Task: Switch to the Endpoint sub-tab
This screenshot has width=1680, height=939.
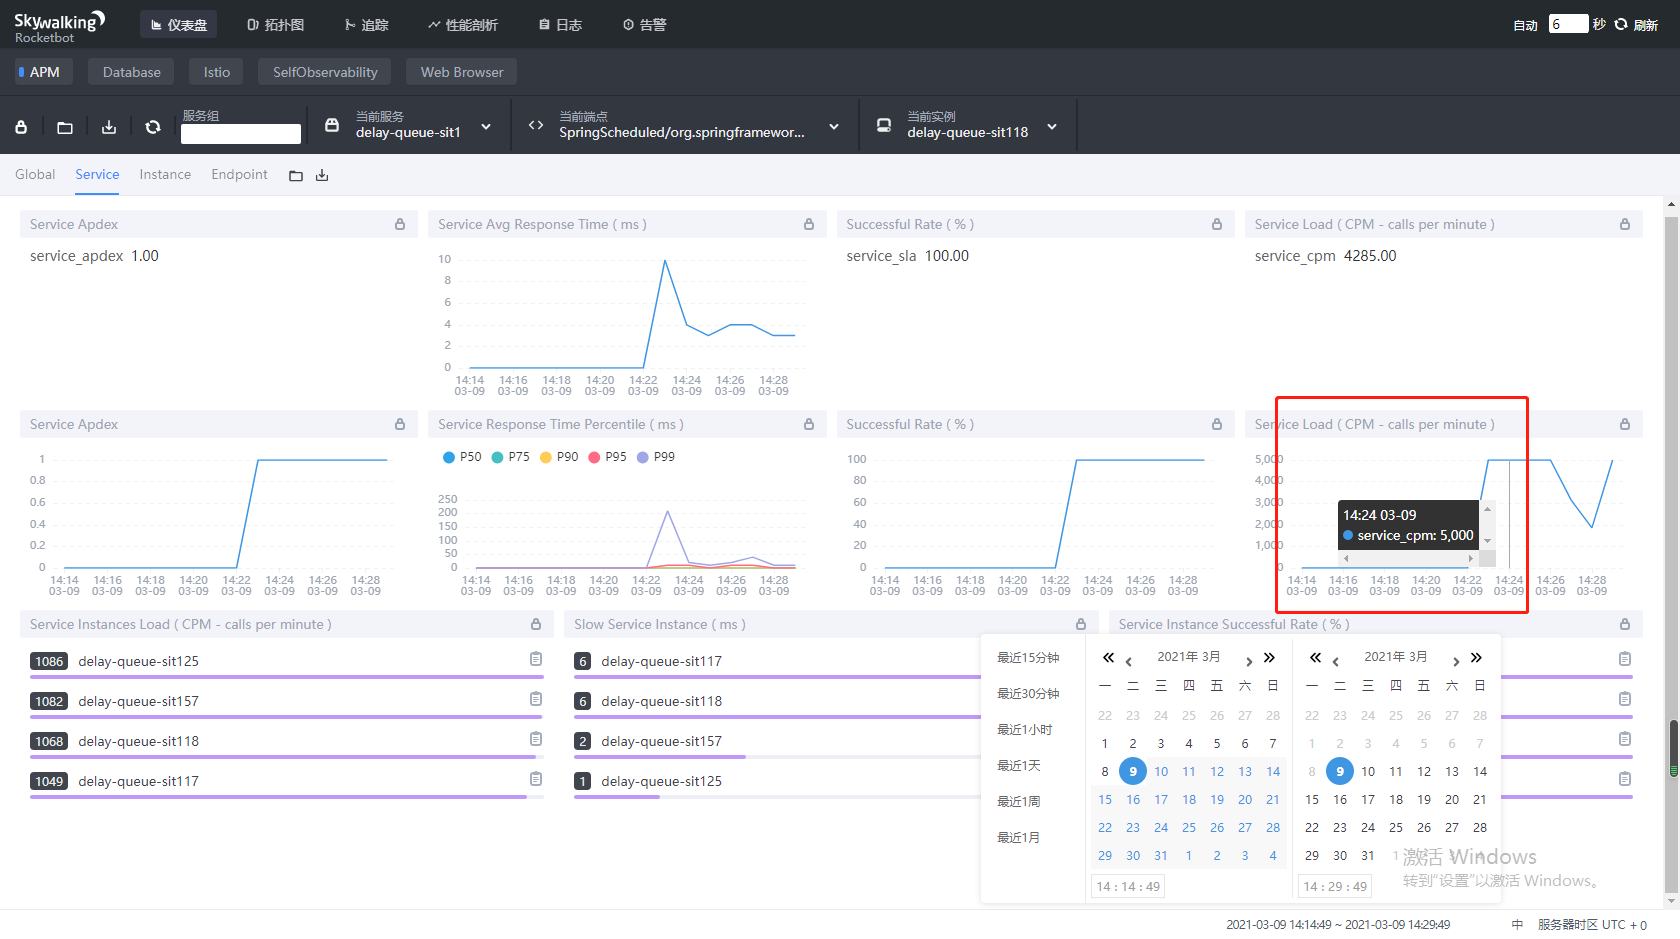Action: pos(239,174)
